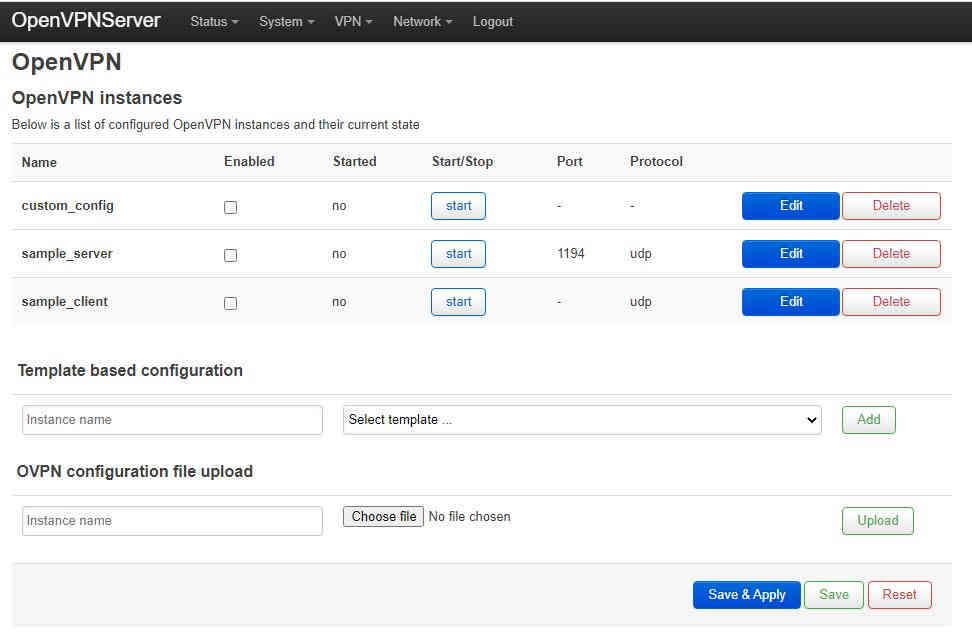Image resolution: width=972 pixels, height=634 pixels.
Task: Select custom_config name text
Action: [x=68, y=206]
